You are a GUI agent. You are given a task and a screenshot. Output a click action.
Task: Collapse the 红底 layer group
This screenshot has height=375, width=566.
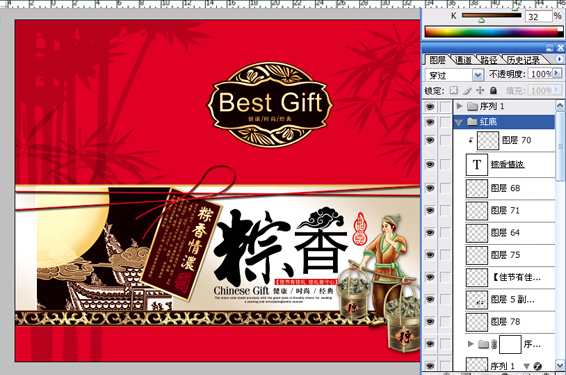click(459, 122)
